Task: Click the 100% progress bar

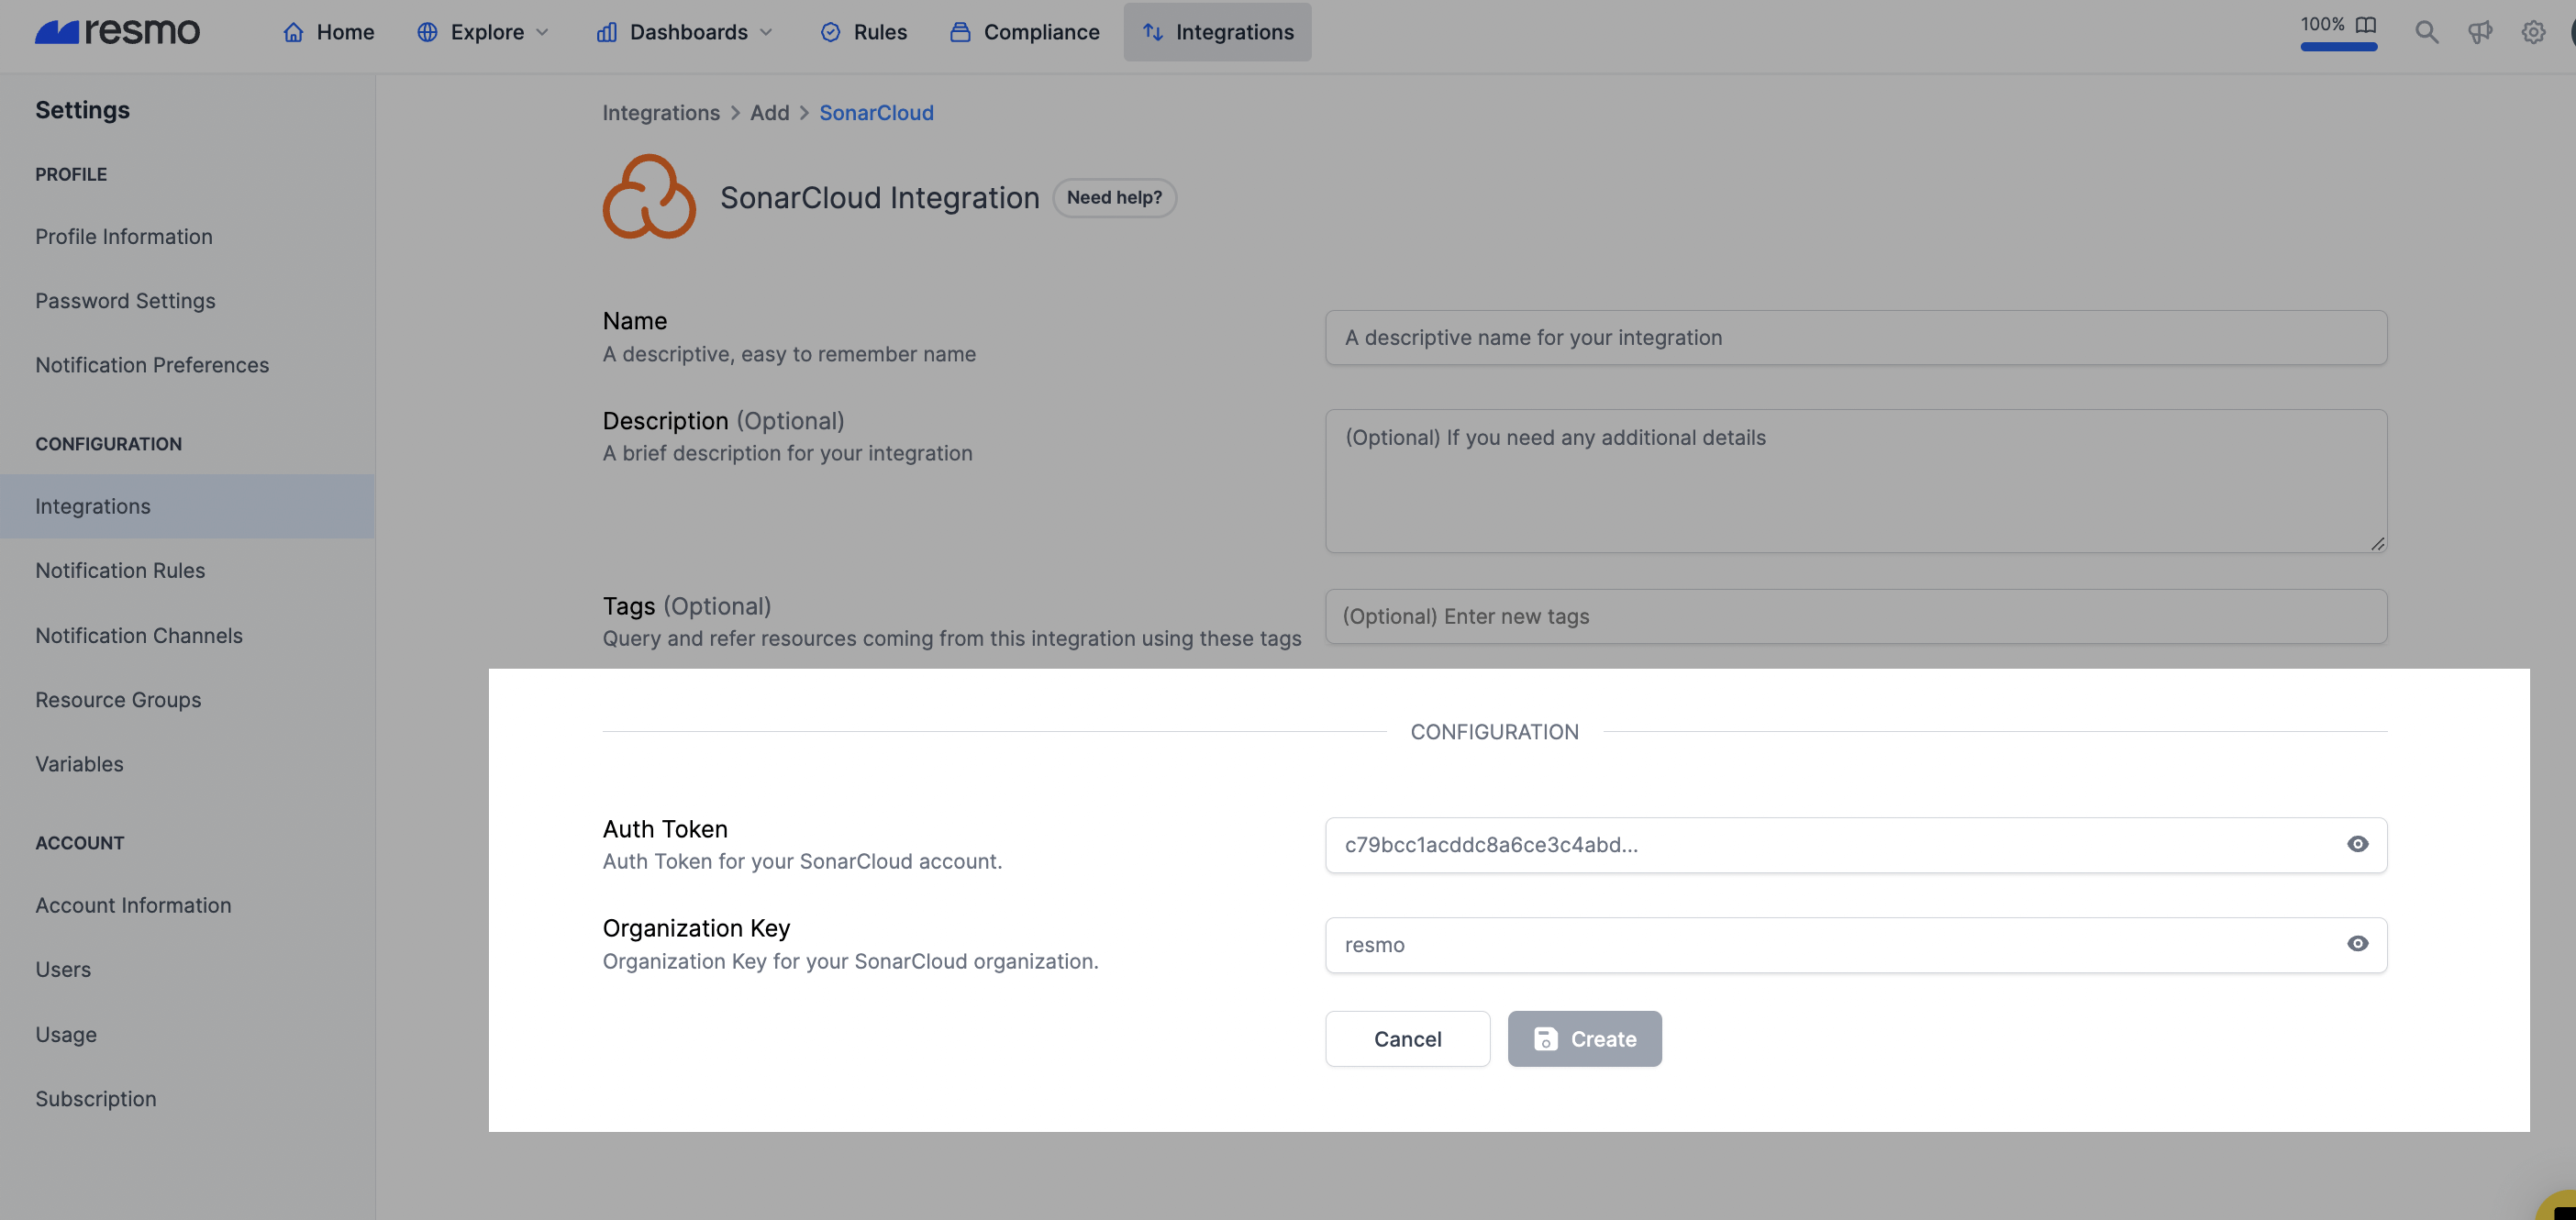Action: 2338,46
